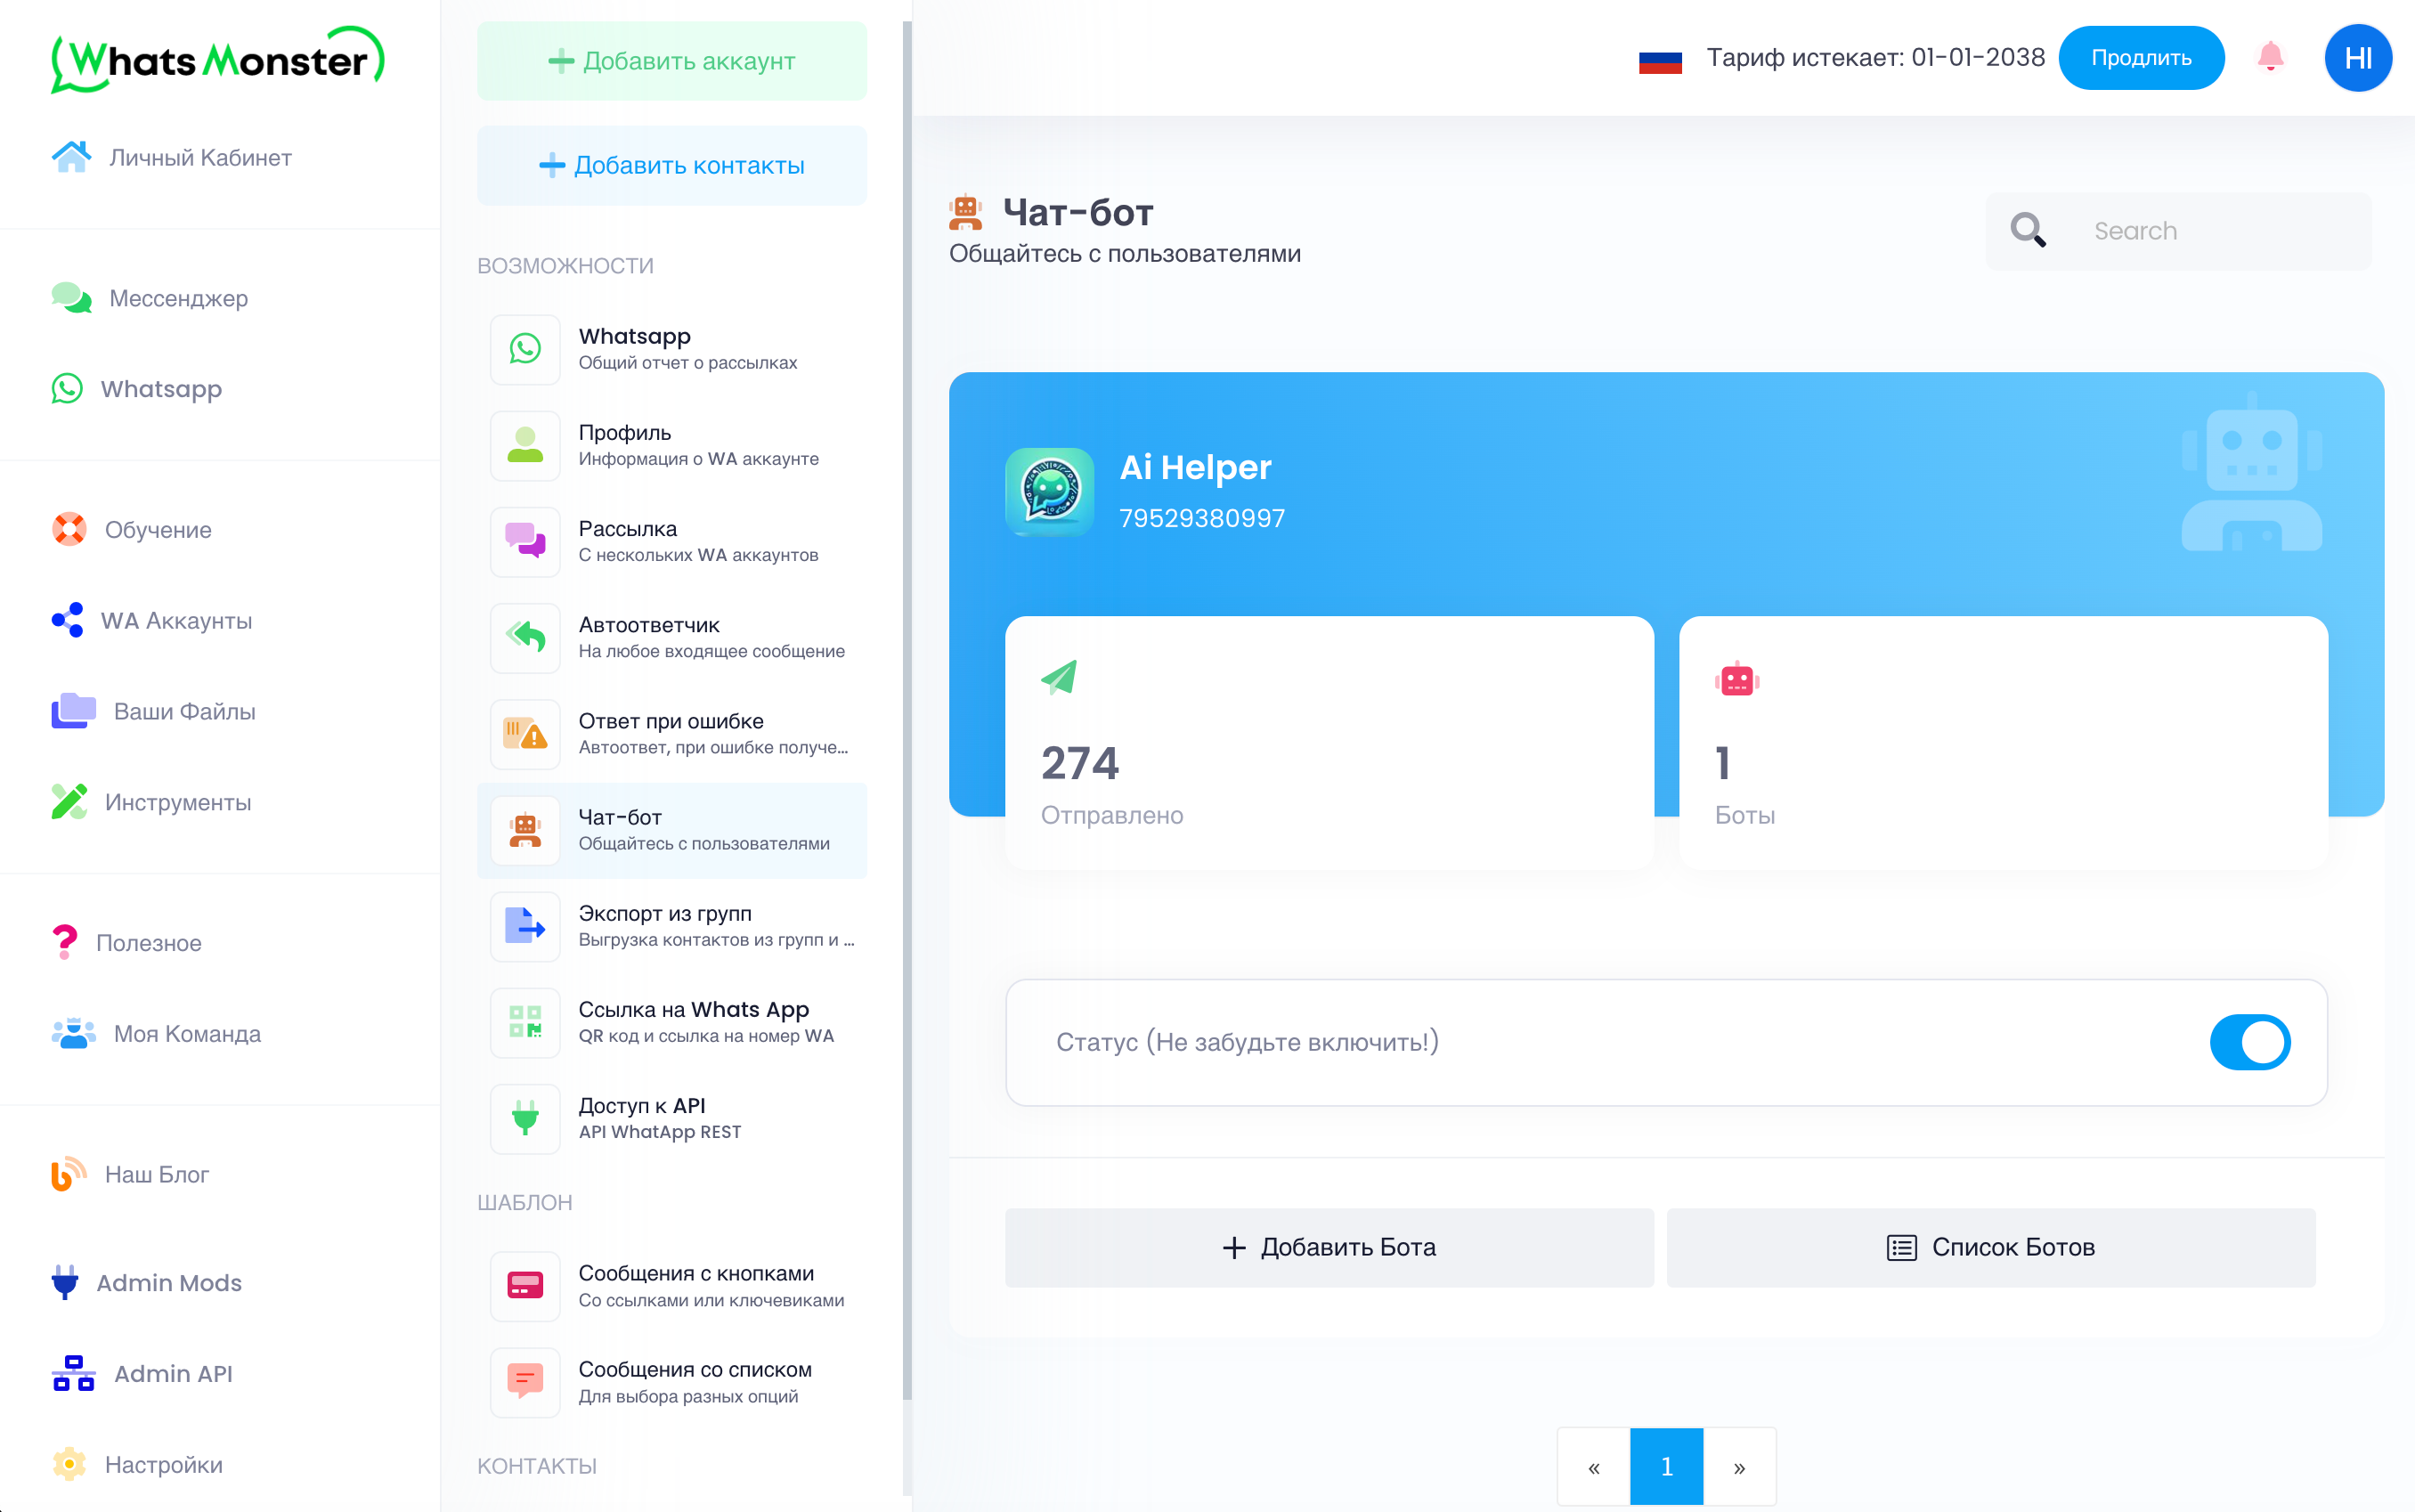Open WA Аккаунты sidebar item

[176, 621]
